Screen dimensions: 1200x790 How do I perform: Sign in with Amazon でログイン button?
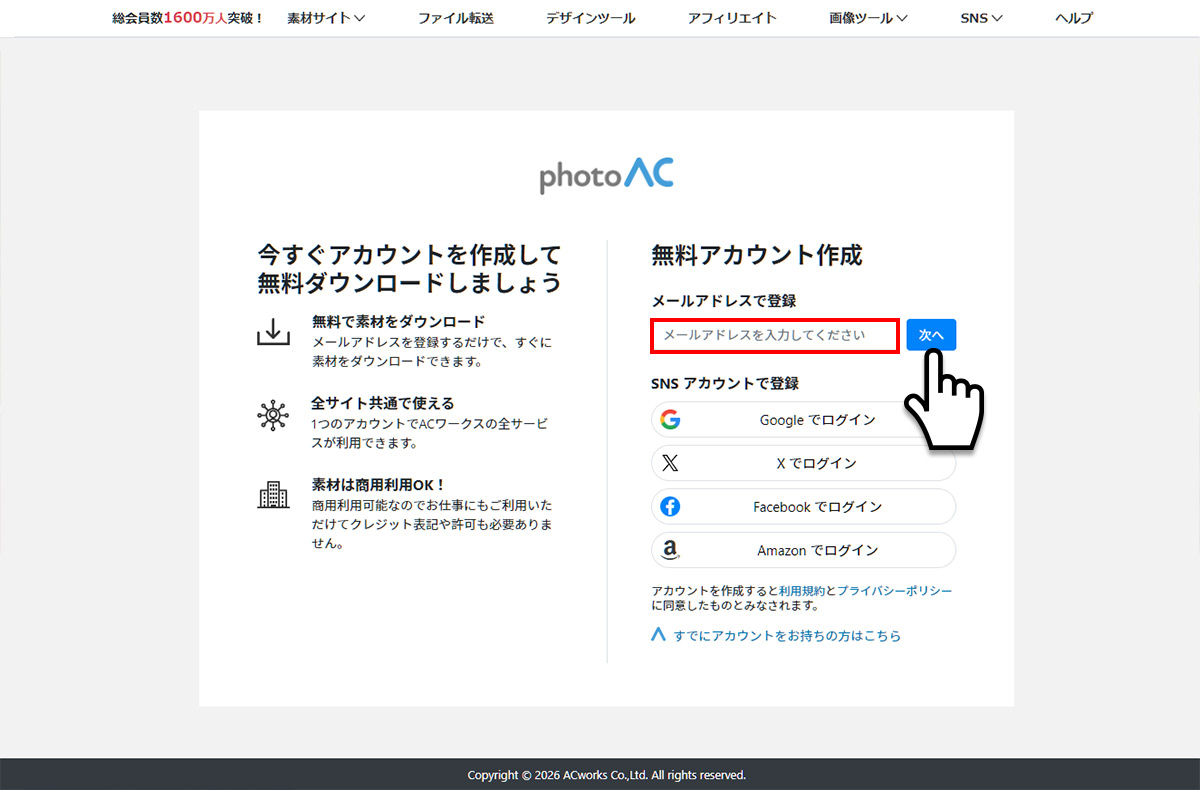point(803,550)
